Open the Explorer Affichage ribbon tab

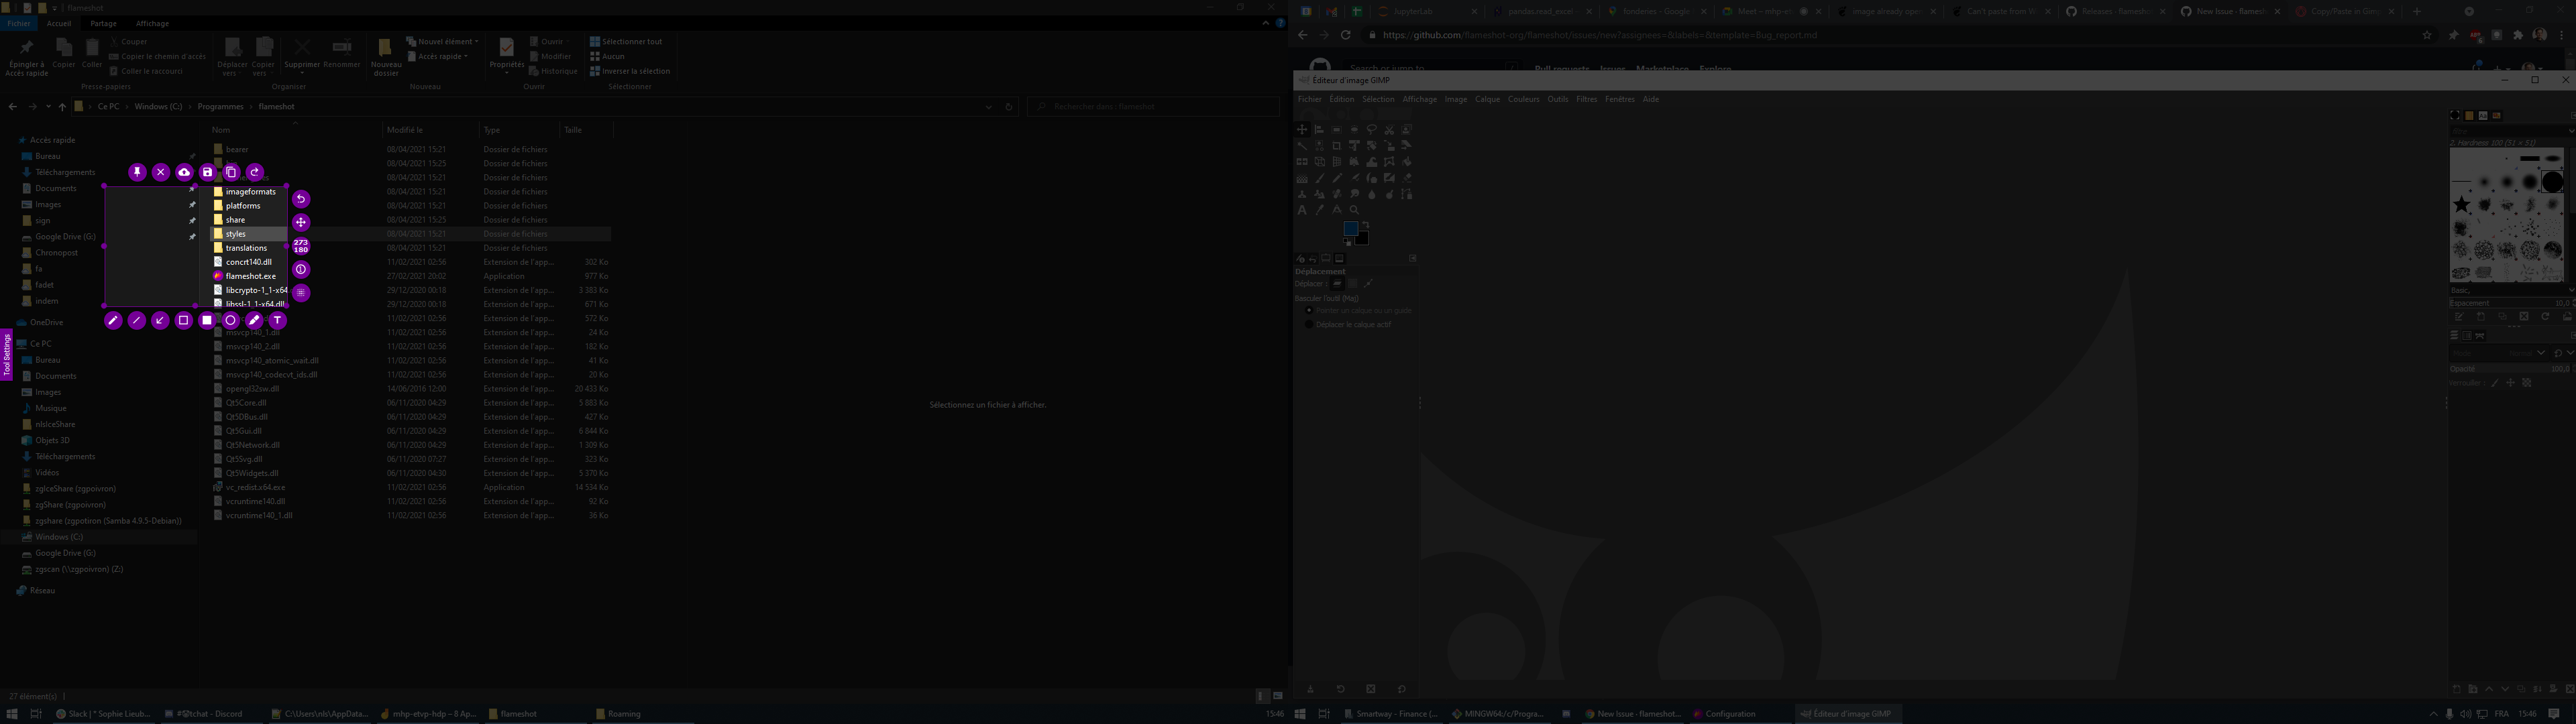tap(152, 23)
